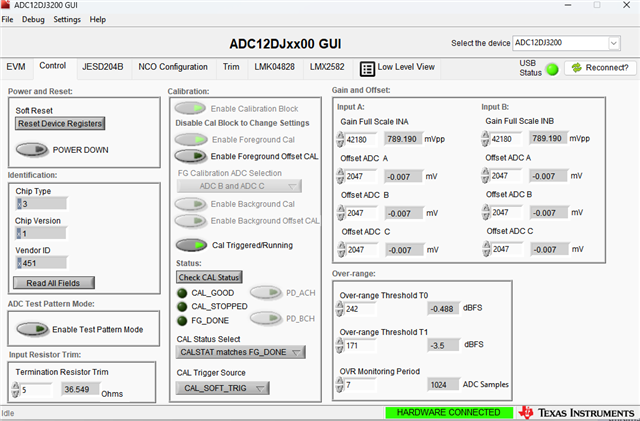Toggle Enable Foreground Cal switch
Viewport: 640px width, 421px height.
point(191,140)
